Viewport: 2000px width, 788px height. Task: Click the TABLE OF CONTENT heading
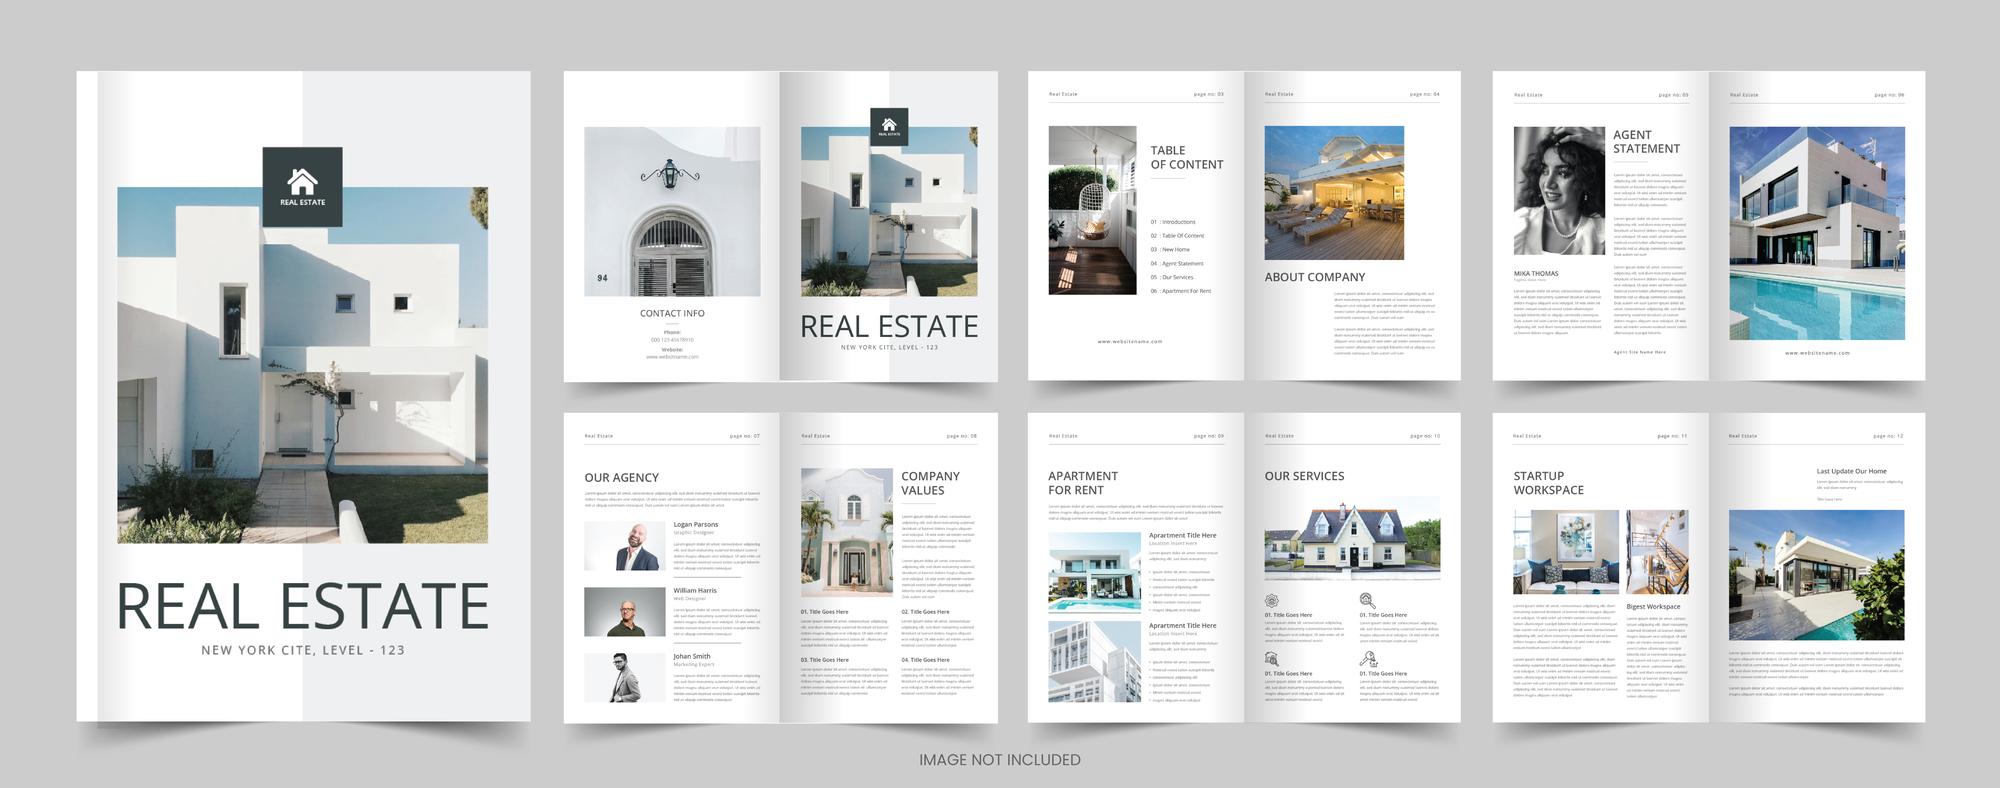tap(1186, 157)
